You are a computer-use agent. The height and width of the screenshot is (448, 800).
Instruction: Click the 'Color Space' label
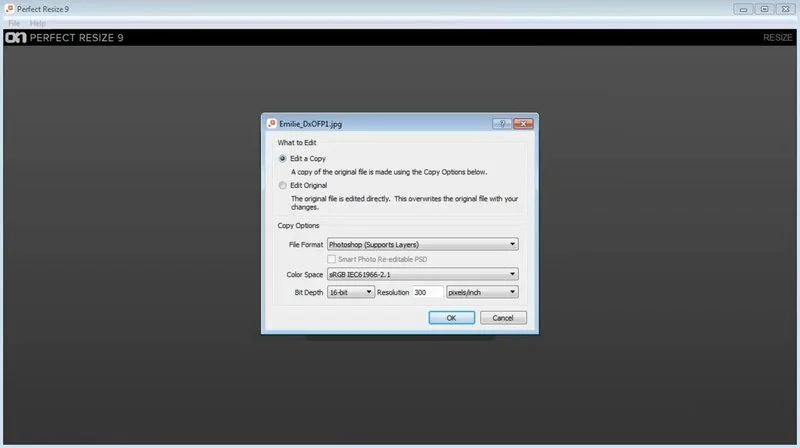point(305,275)
